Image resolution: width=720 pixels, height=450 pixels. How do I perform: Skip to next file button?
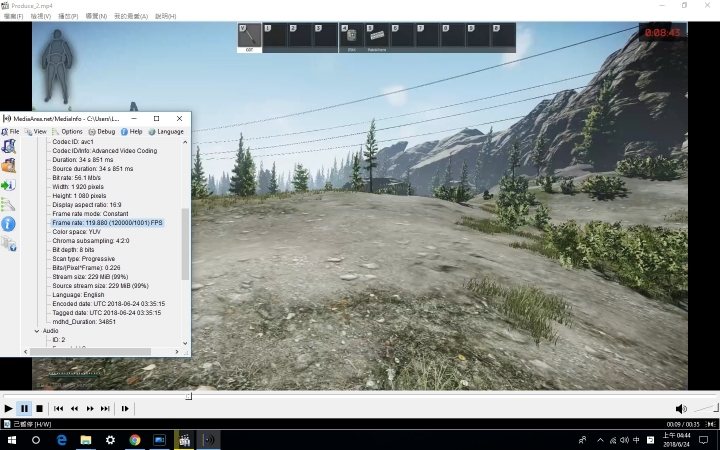point(105,408)
